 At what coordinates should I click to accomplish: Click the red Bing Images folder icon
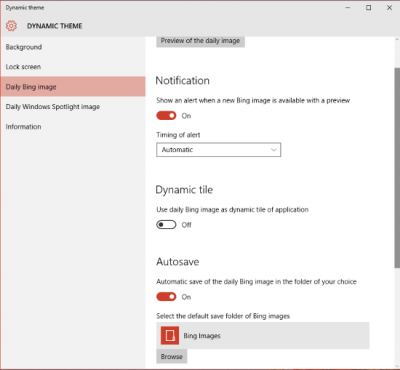click(170, 335)
